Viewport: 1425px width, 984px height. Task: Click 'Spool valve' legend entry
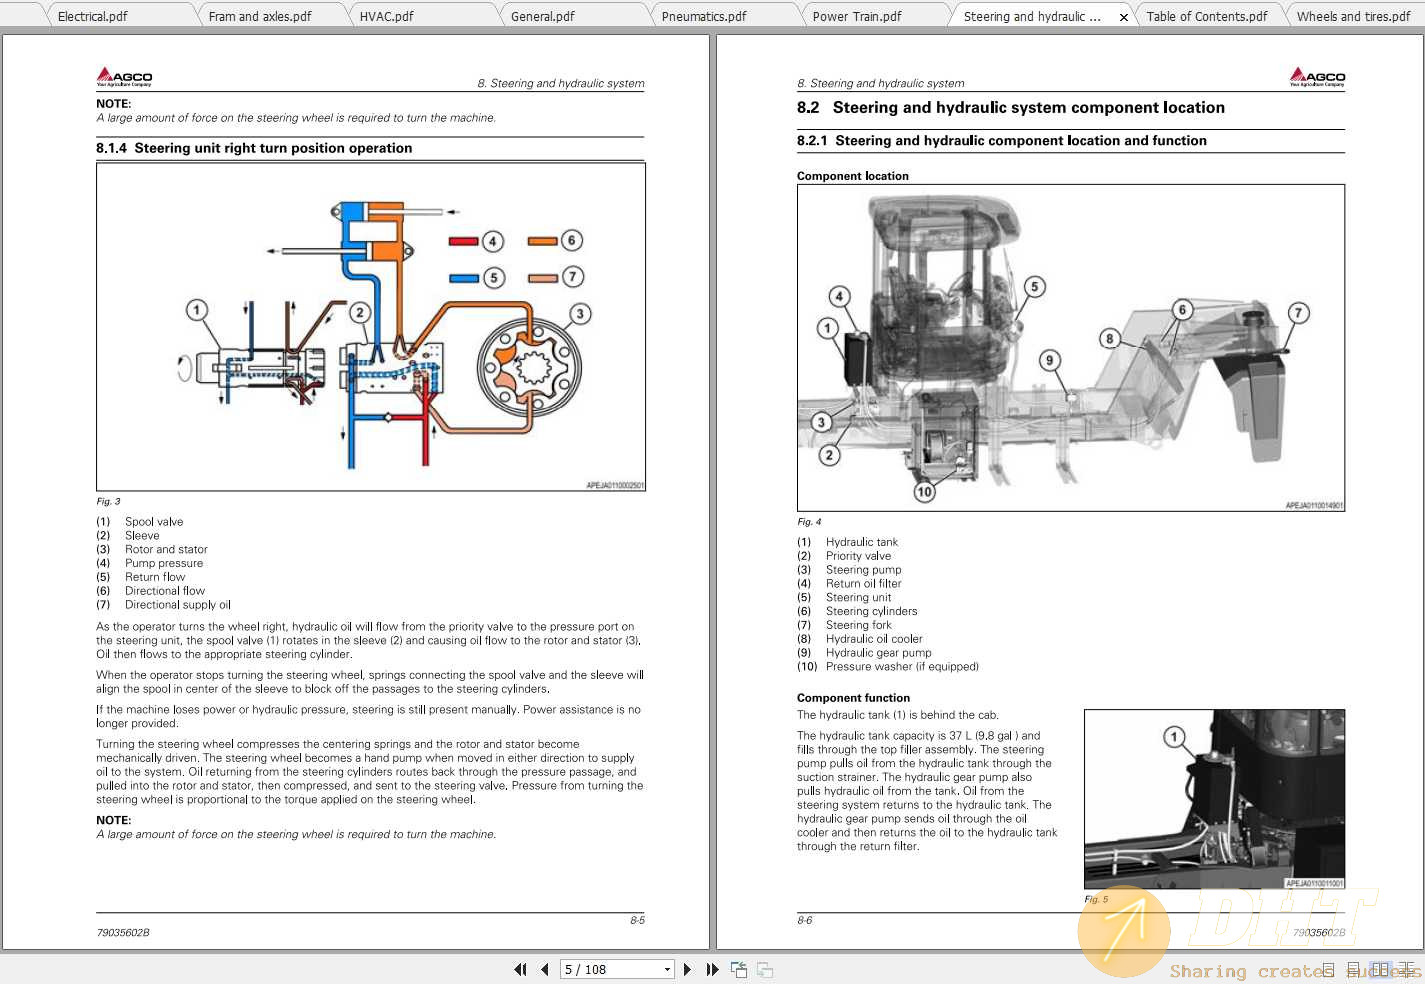point(154,522)
